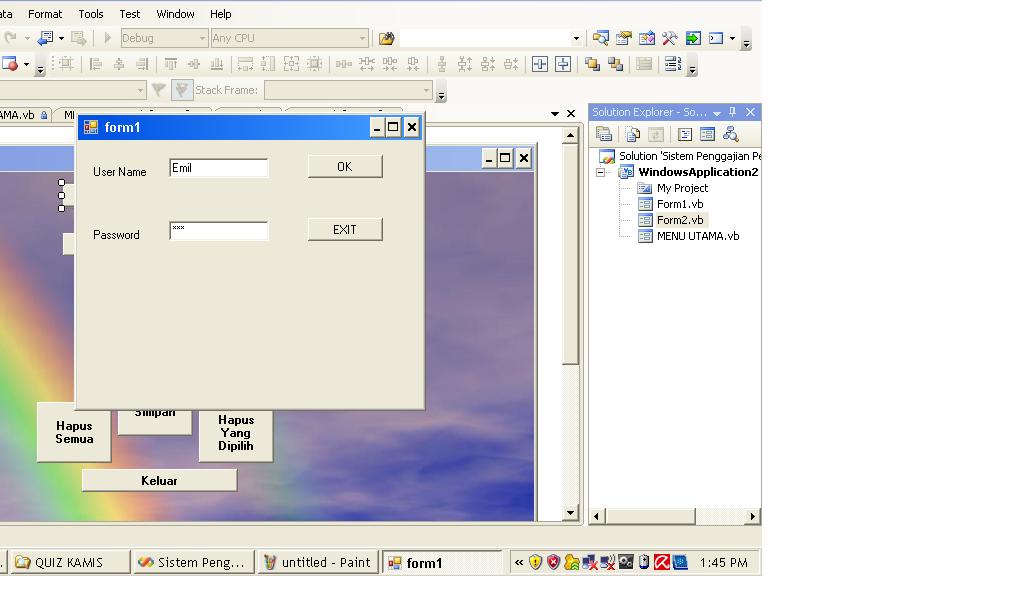
Task: Click the Center Horizontally layout icon
Action: [539, 64]
